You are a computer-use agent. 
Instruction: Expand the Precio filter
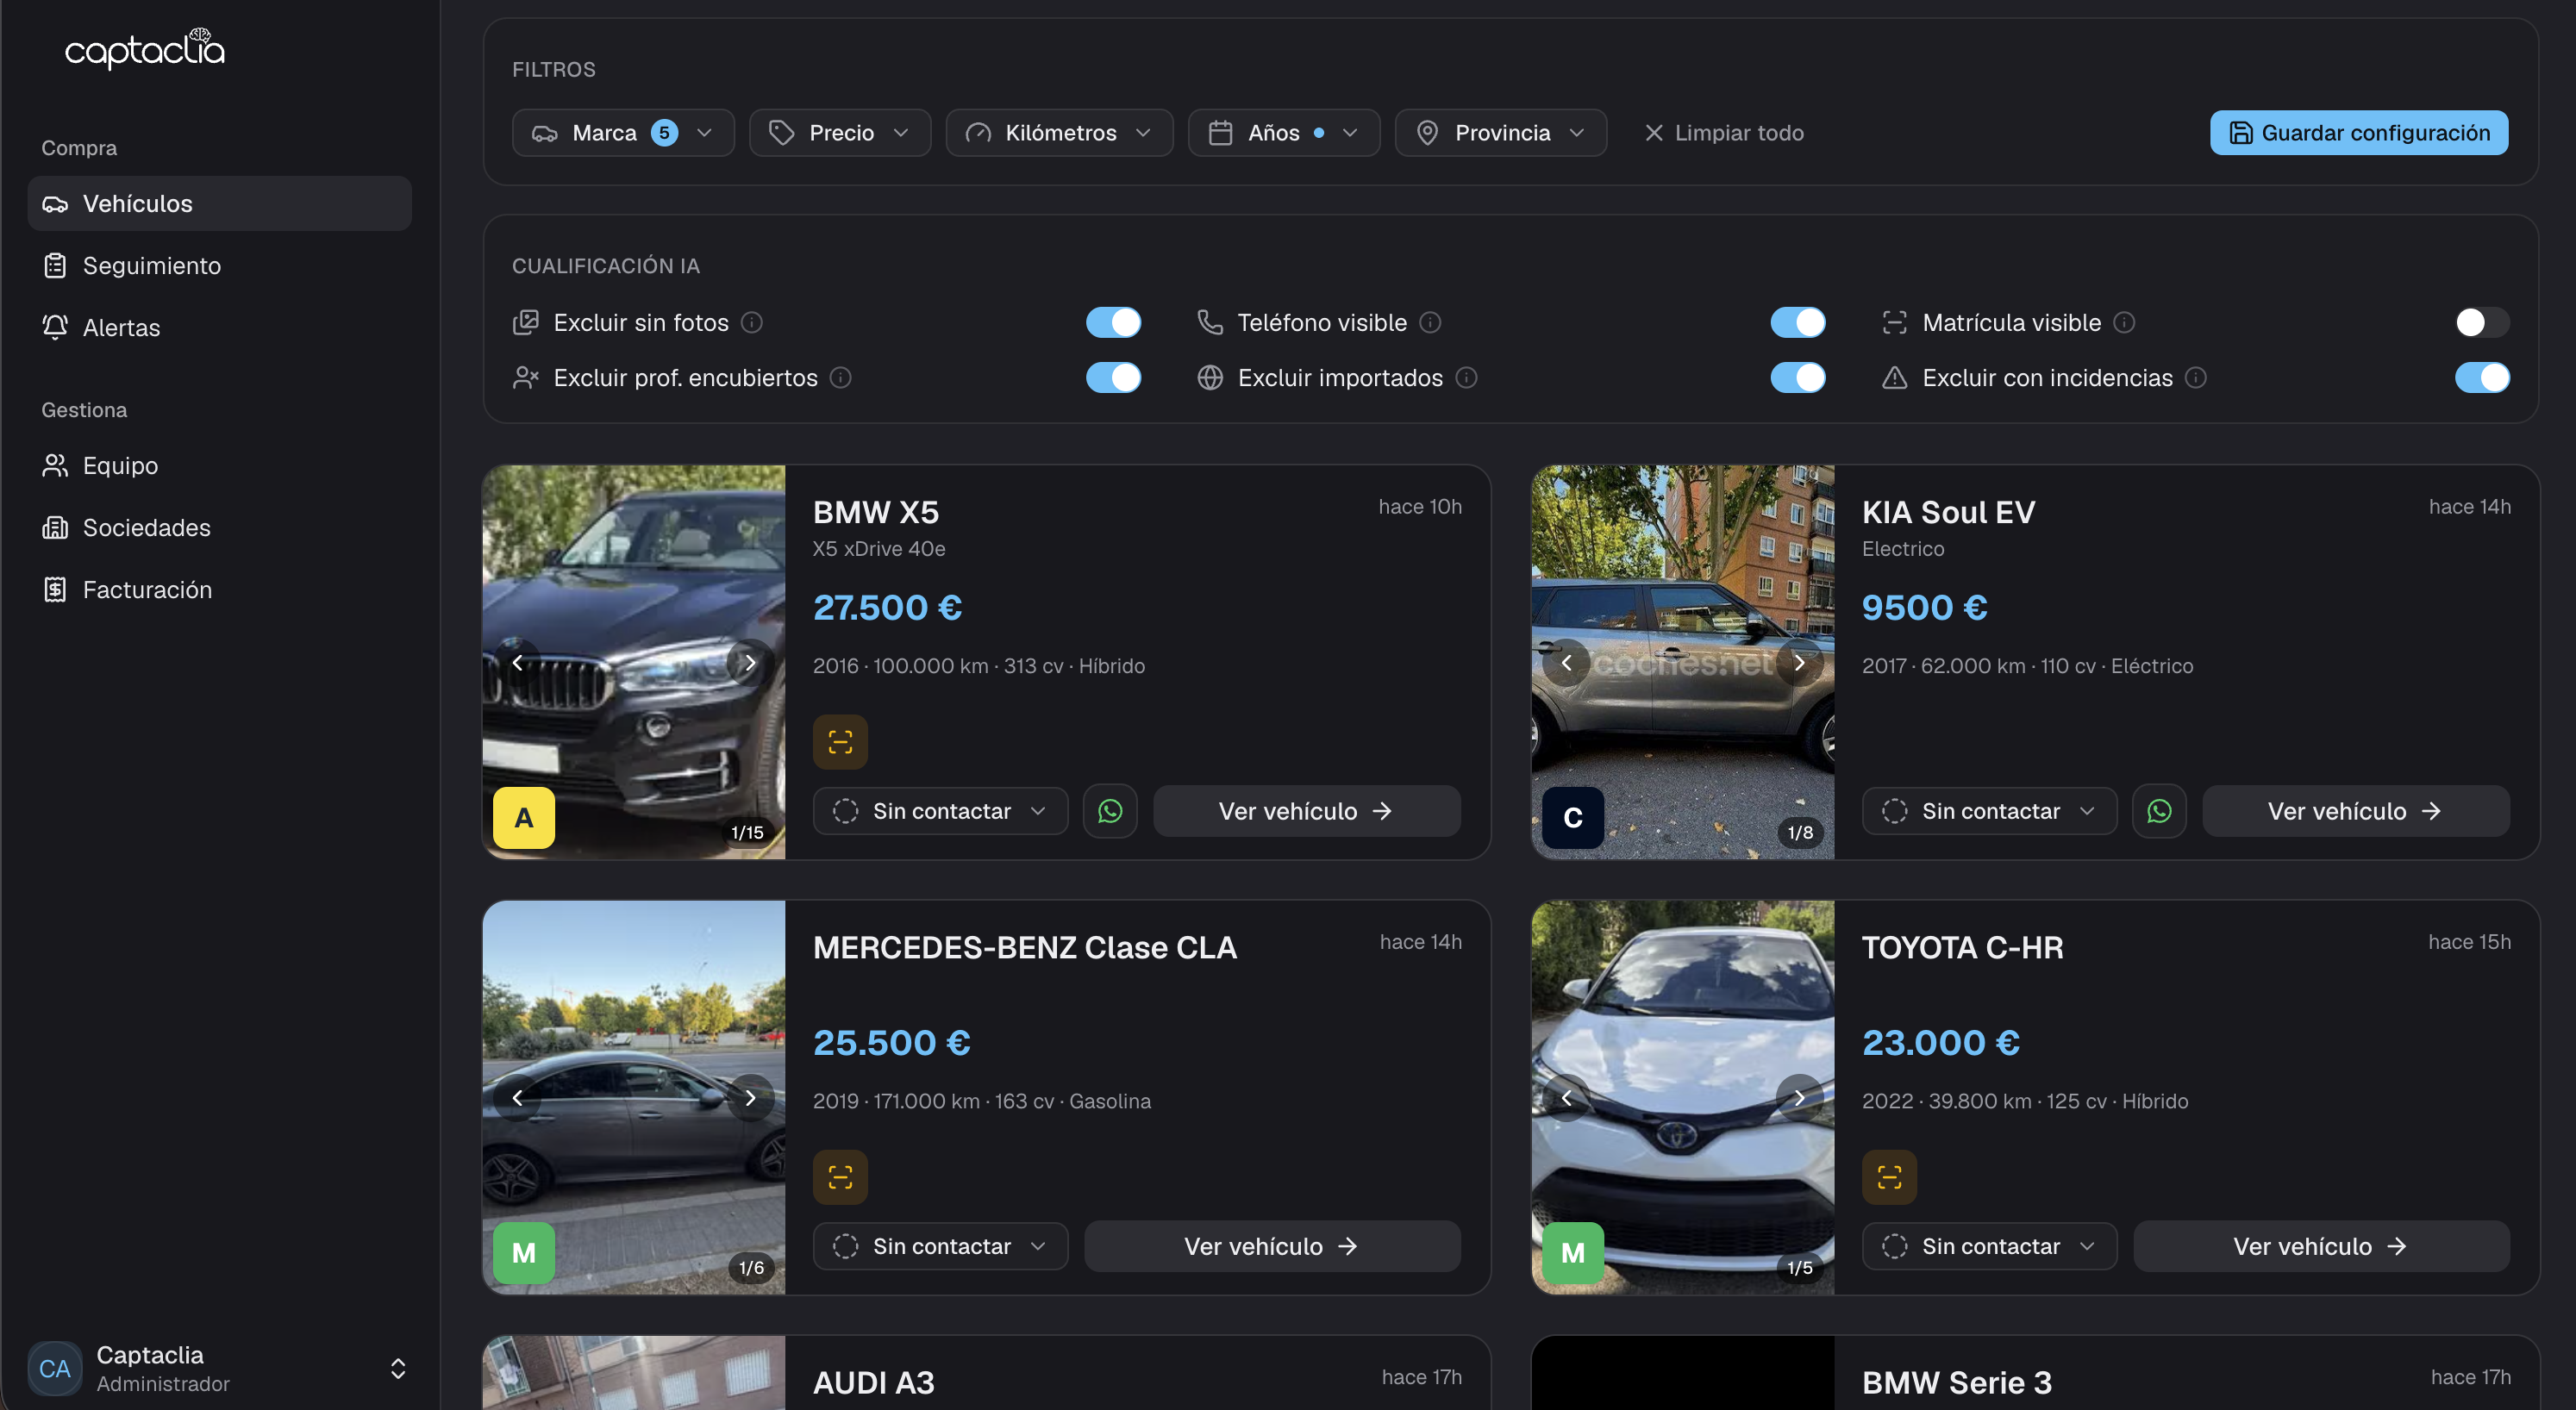[840, 133]
